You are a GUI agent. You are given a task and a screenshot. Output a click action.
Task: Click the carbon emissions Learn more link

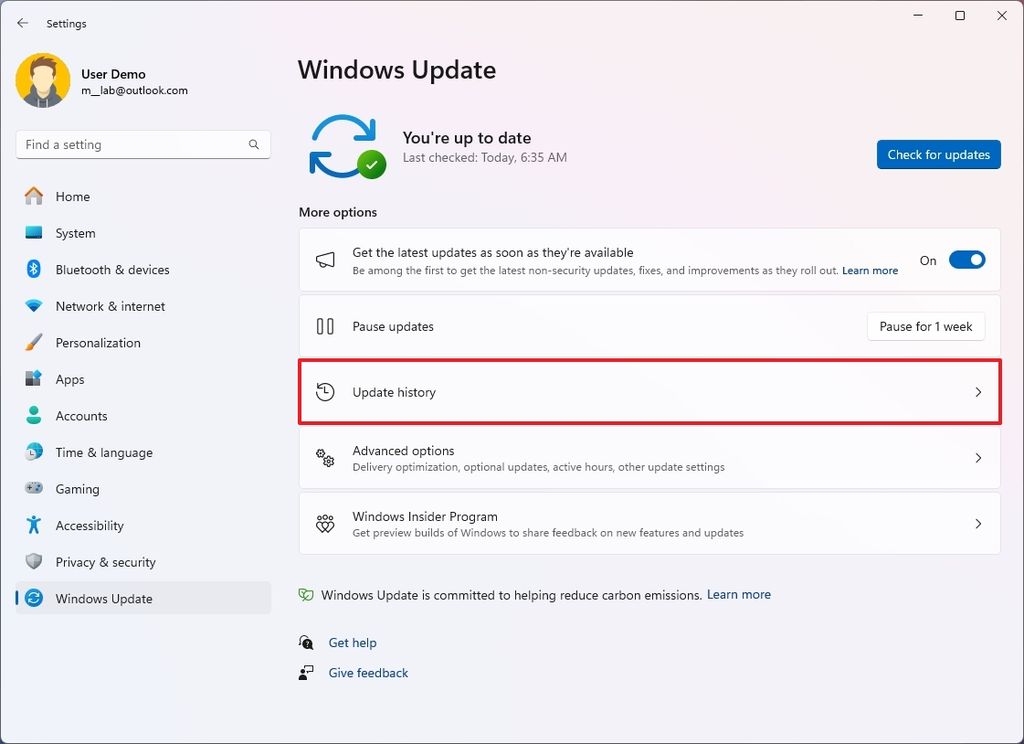pyautogui.click(x=738, y=594)
